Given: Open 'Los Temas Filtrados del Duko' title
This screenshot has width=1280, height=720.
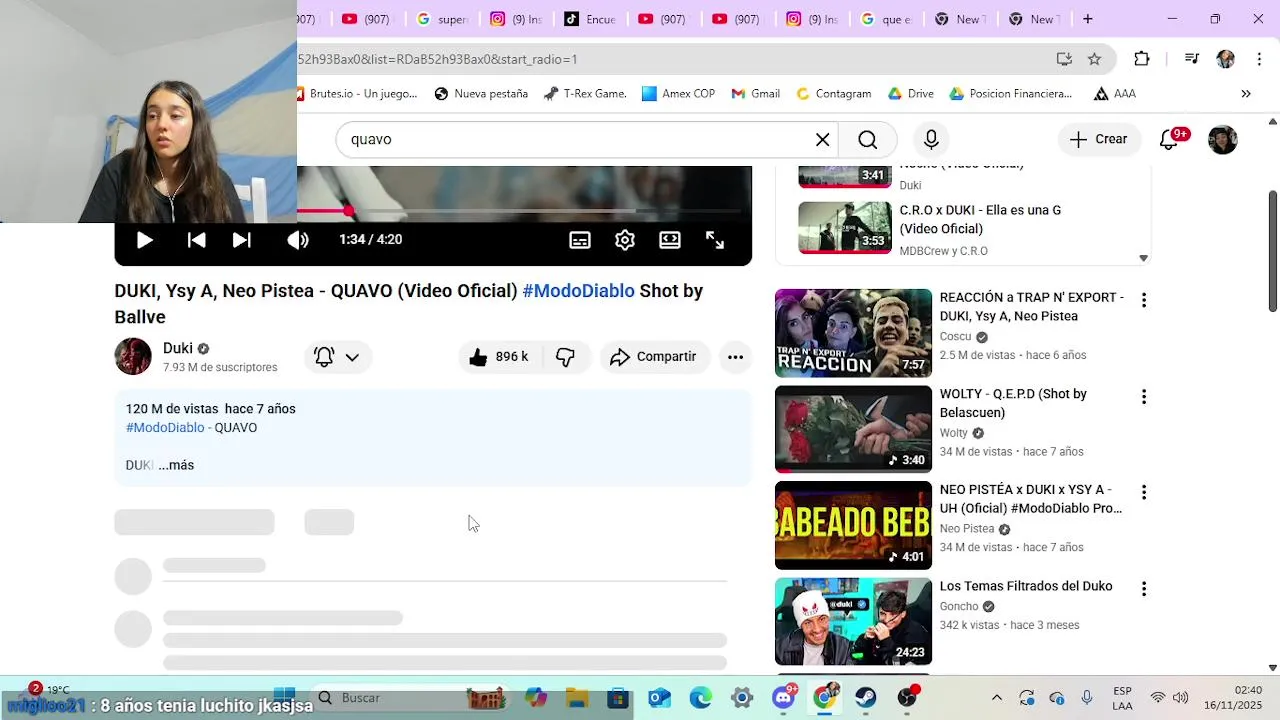Looking at the screenshot, I should point(1026,586).
